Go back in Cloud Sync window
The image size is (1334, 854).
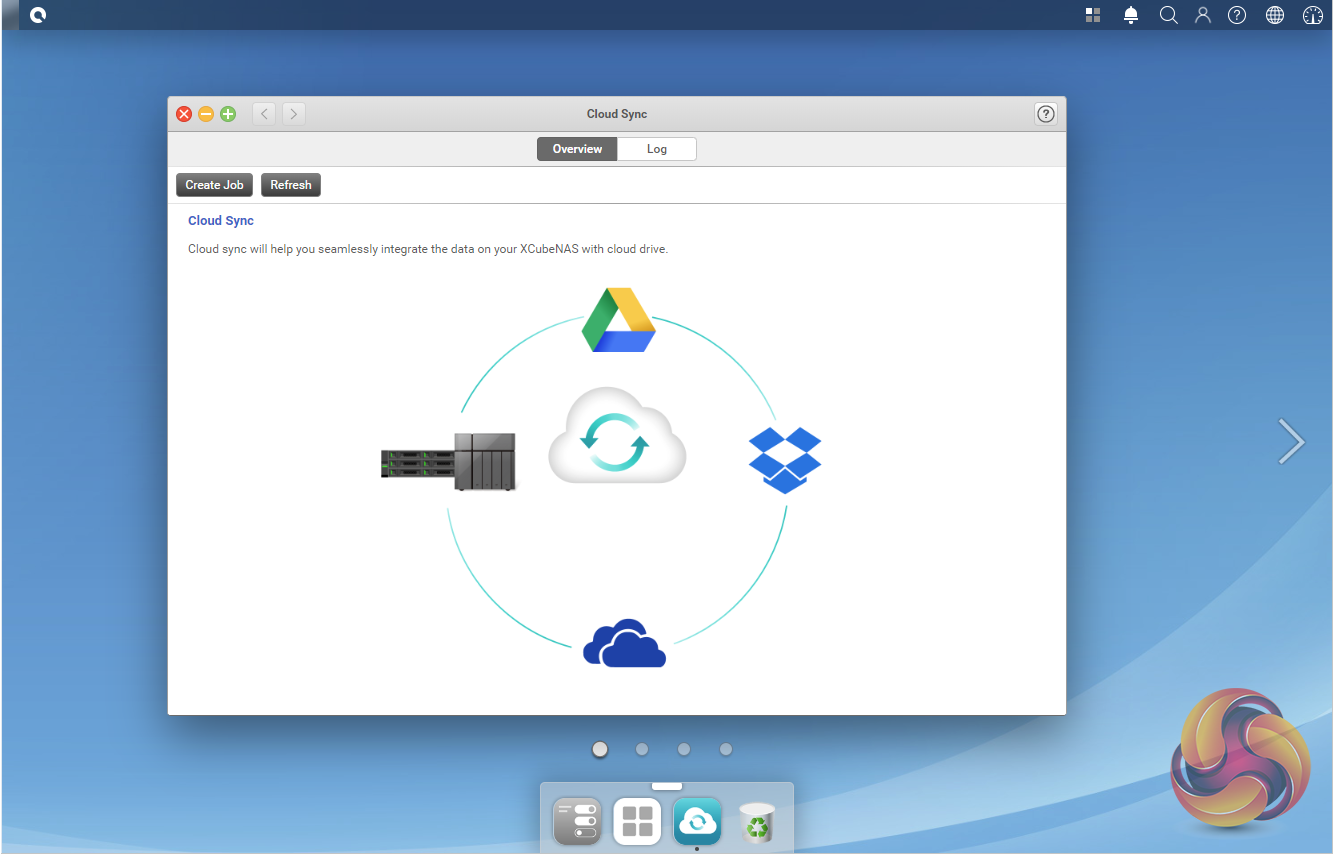[264, 114]
